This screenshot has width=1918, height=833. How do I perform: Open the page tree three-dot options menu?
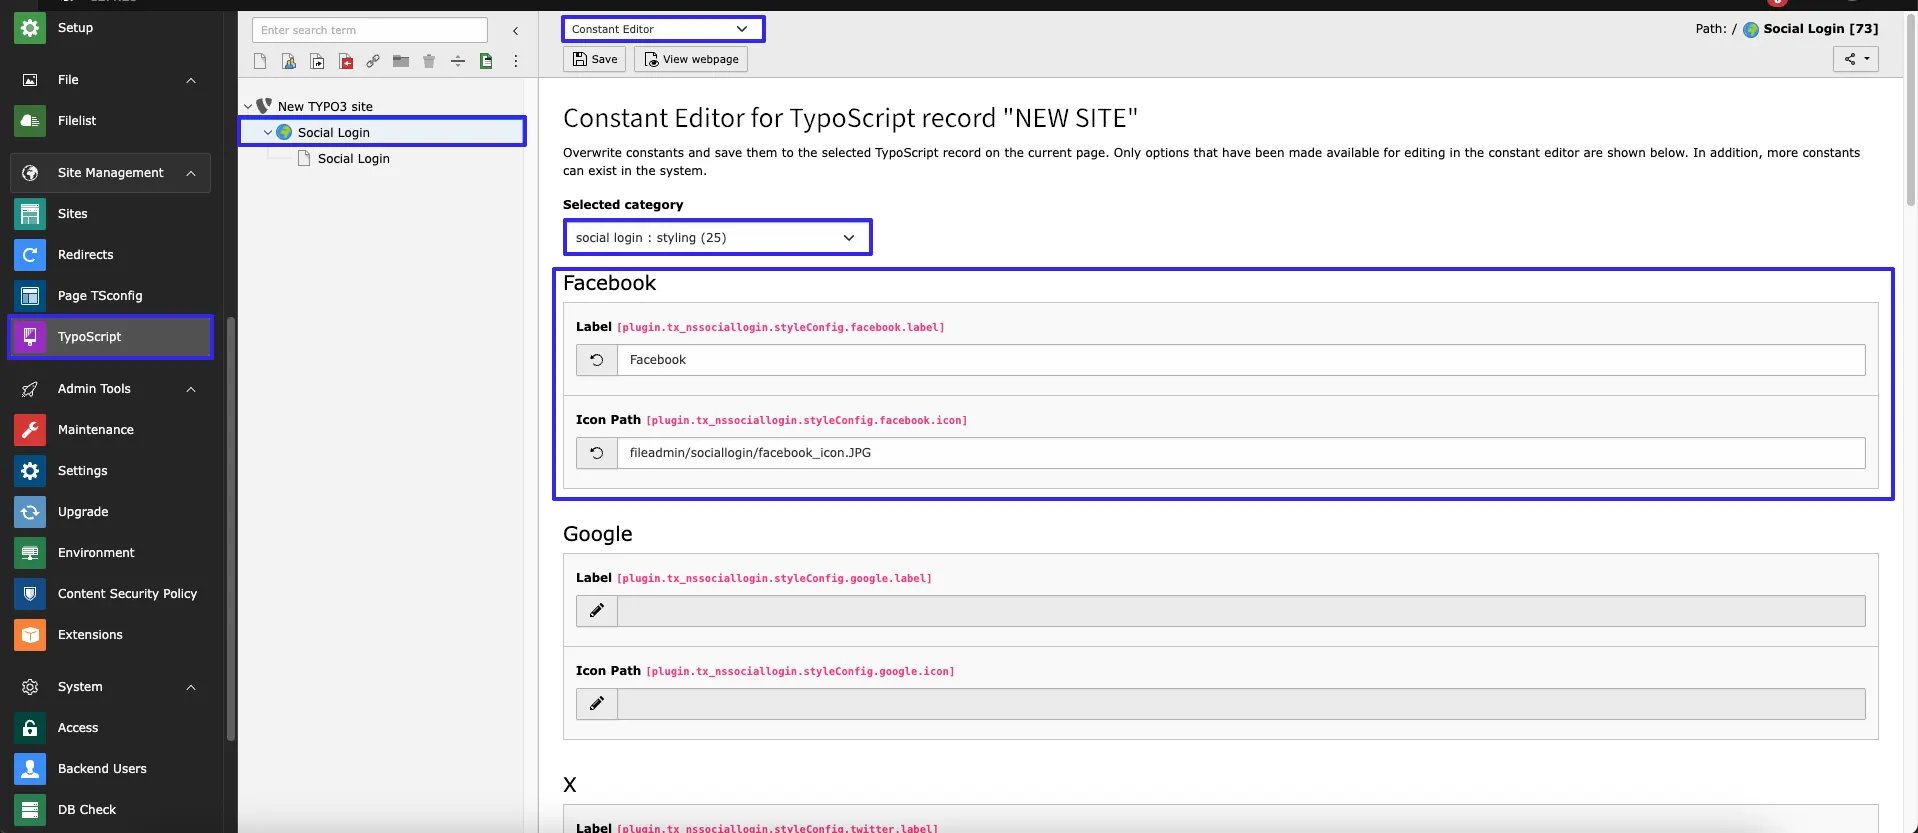516,61
